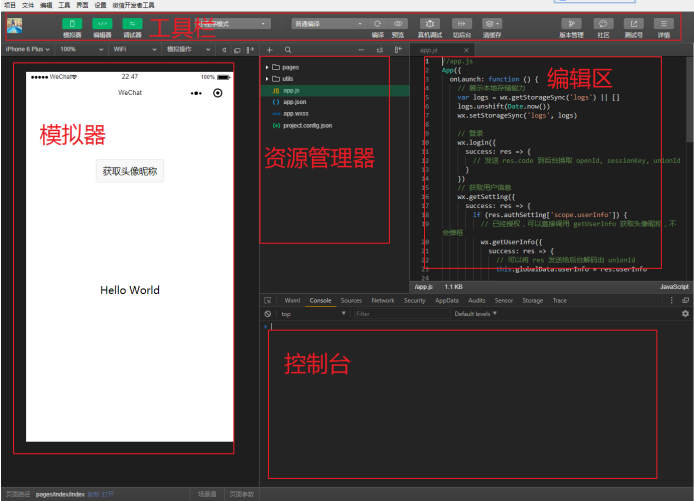
Task: Open the 普通编译 compile mode dropdown
Action: (328, 24)
